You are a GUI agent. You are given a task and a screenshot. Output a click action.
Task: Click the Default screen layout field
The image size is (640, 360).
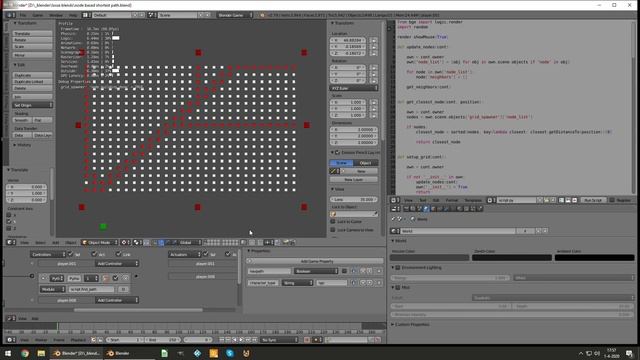pos(112,15)
